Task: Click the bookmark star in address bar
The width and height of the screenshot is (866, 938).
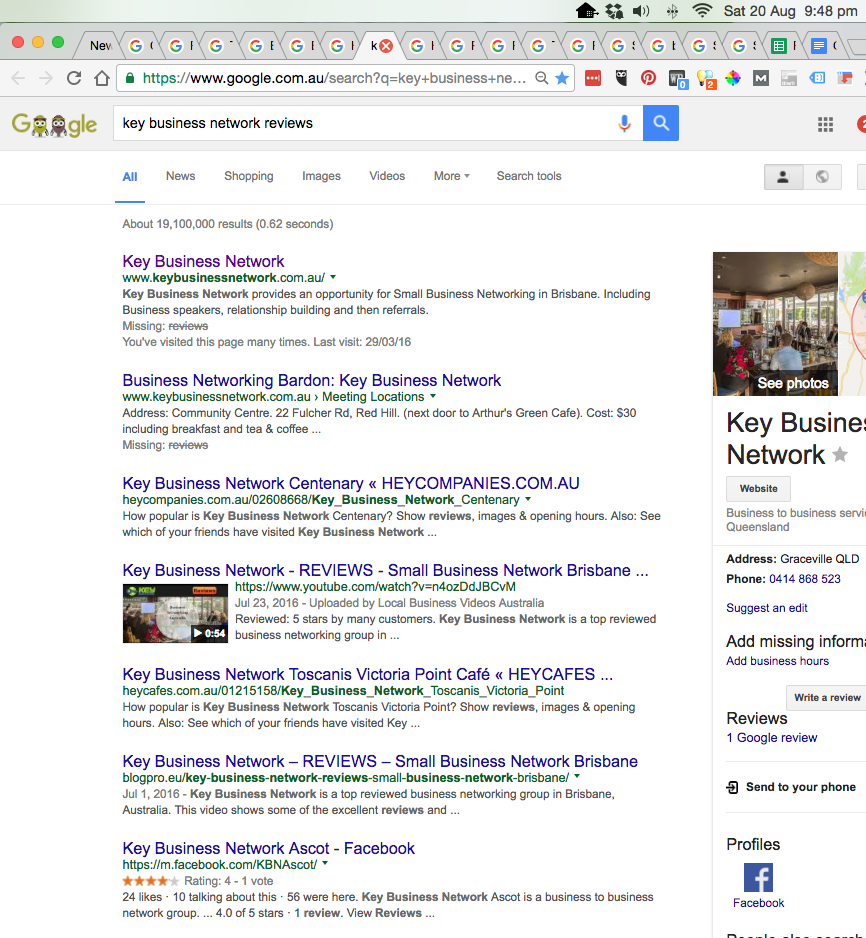Action: 562,78
